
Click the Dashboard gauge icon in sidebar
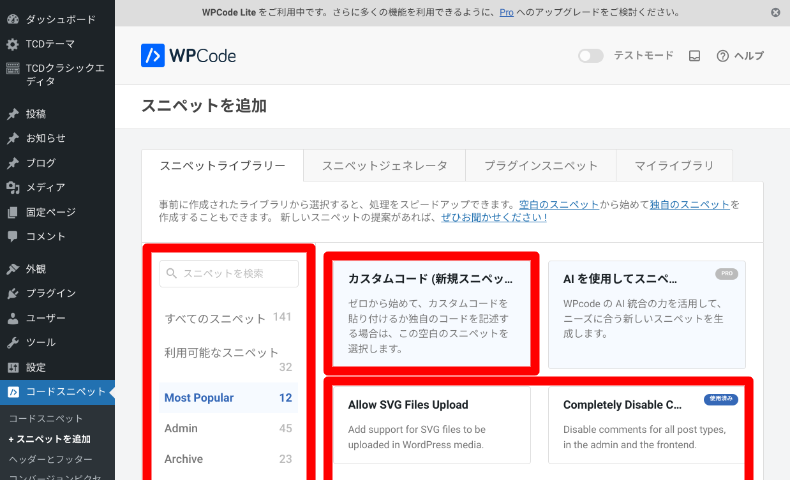click(13, 19)
